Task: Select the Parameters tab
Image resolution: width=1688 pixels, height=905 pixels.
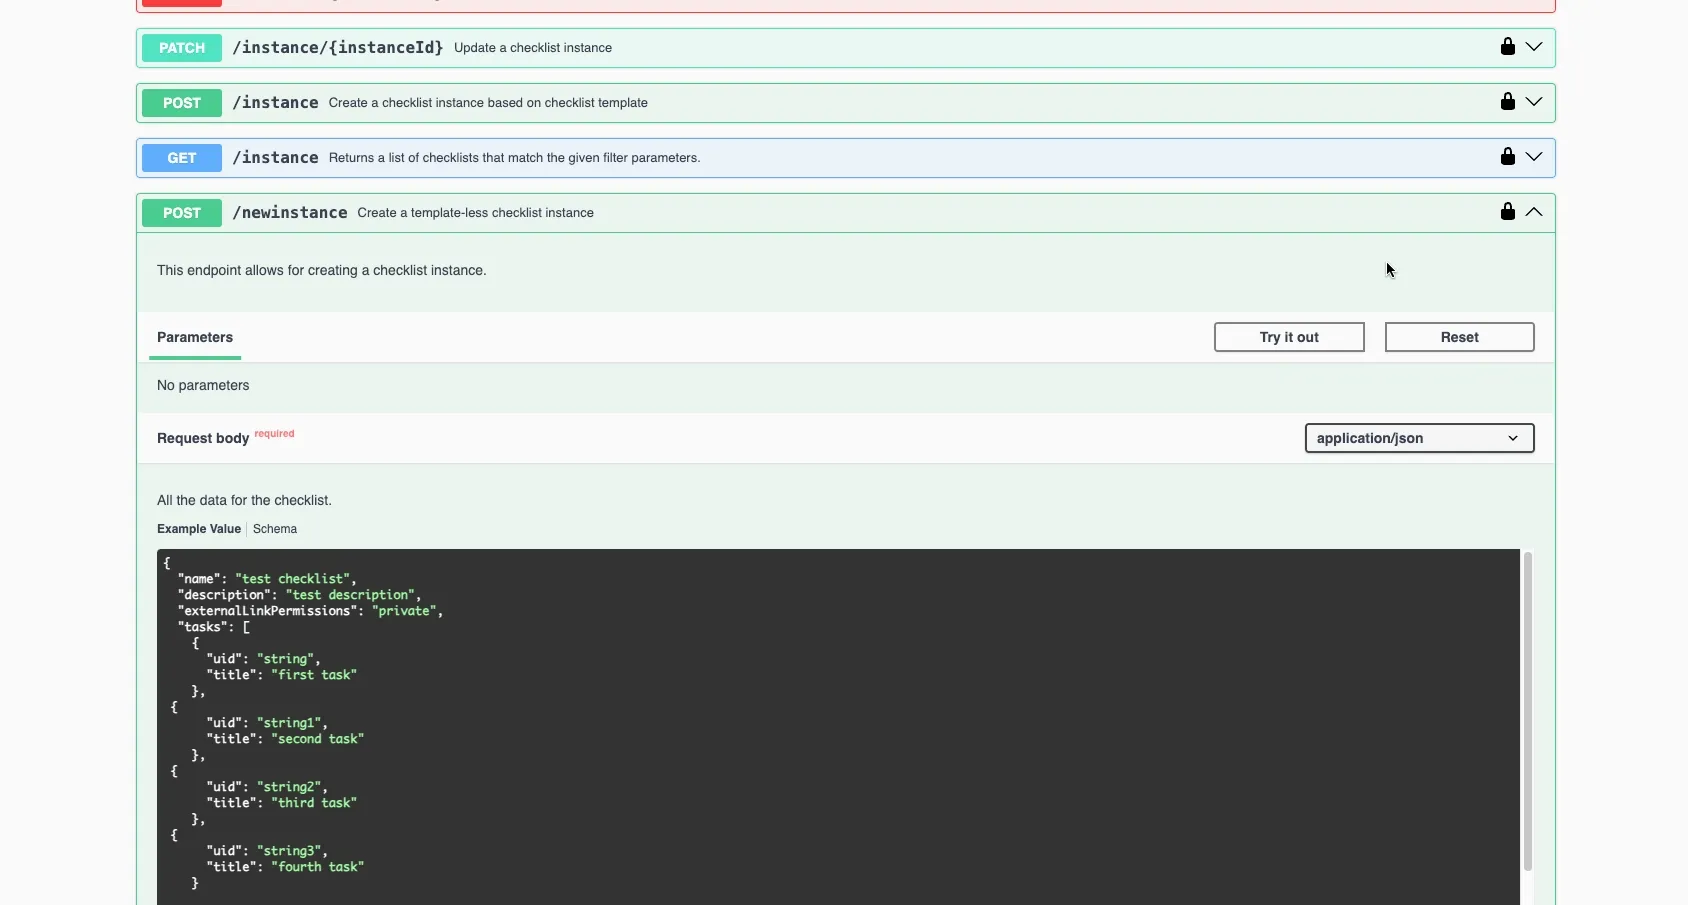Action: (x=195, y=337)
